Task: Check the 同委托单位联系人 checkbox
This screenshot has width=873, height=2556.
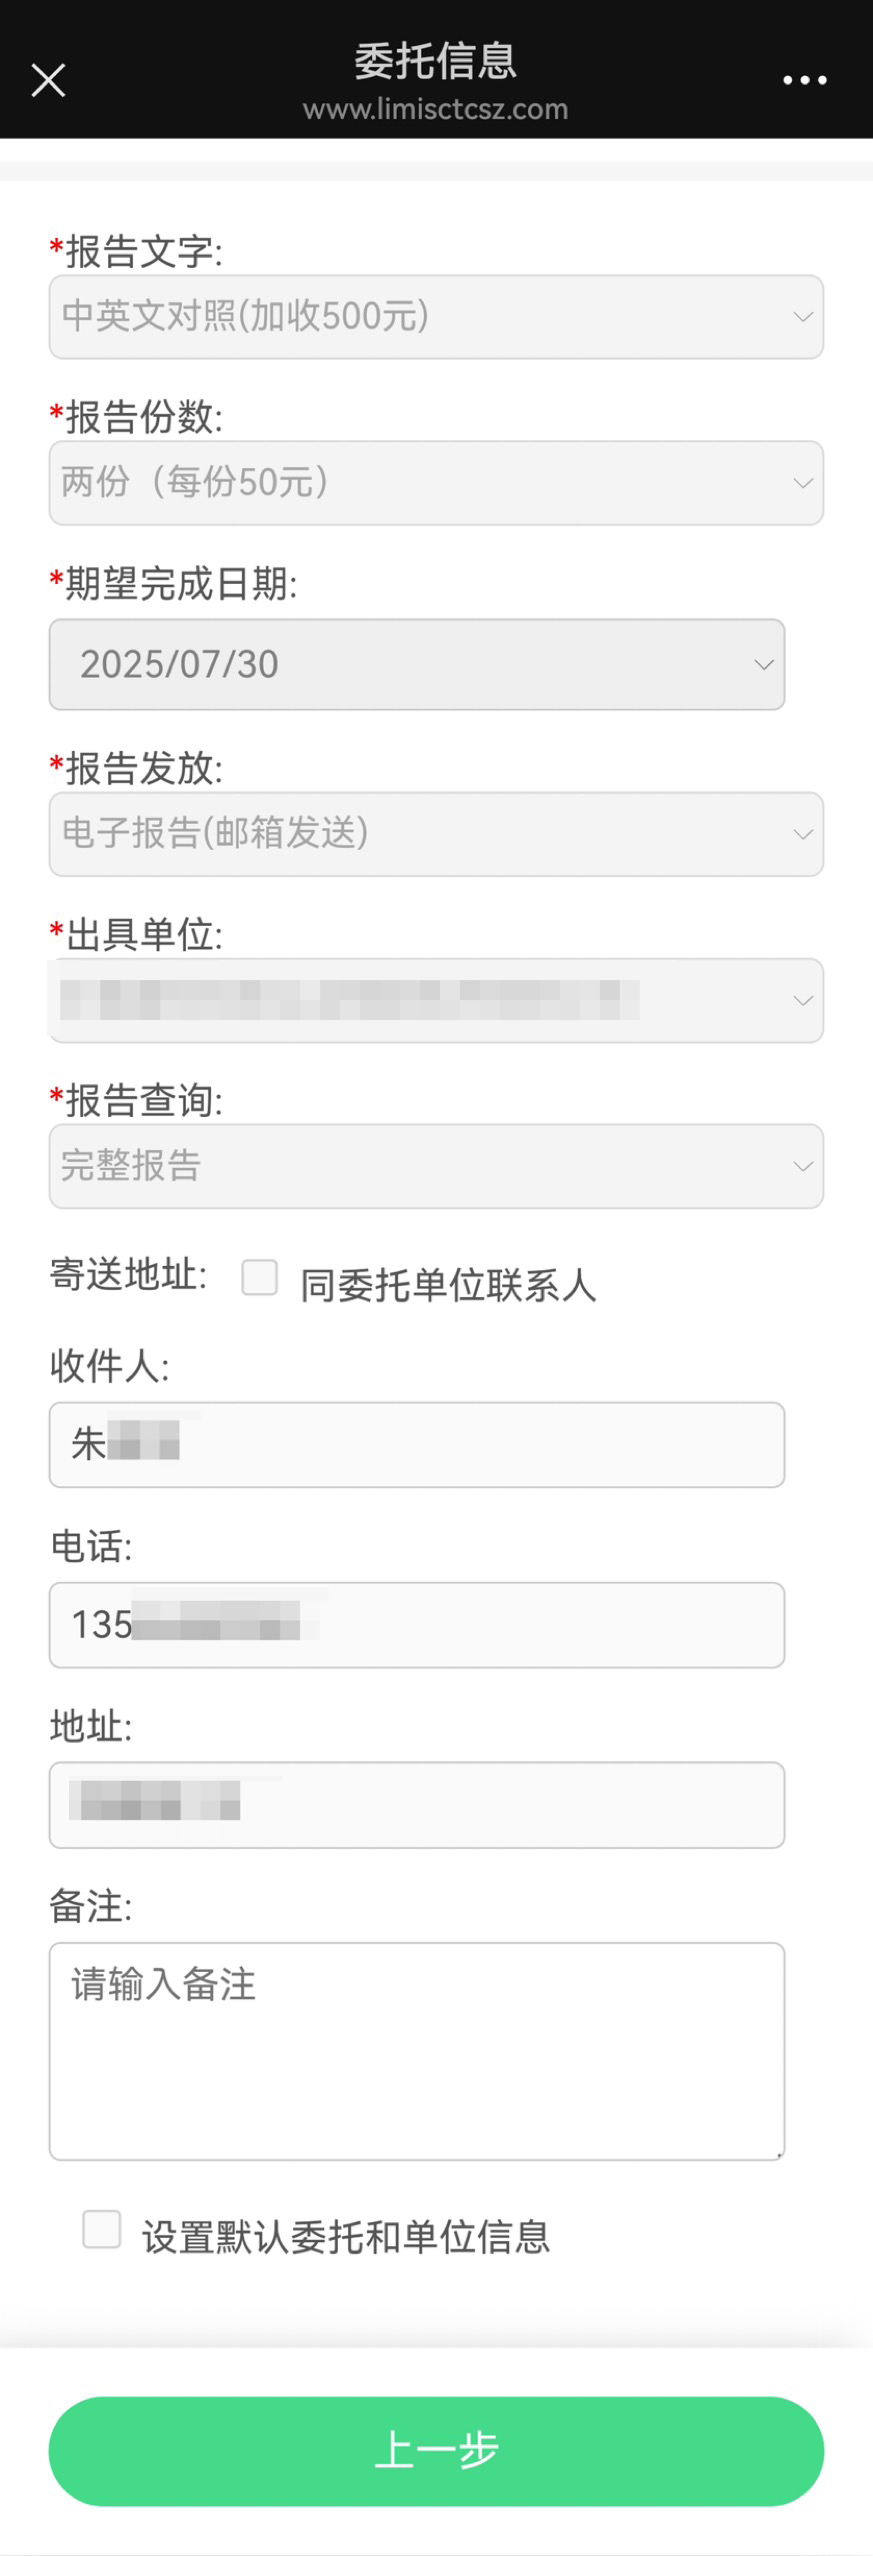Action: point(260,1277)
